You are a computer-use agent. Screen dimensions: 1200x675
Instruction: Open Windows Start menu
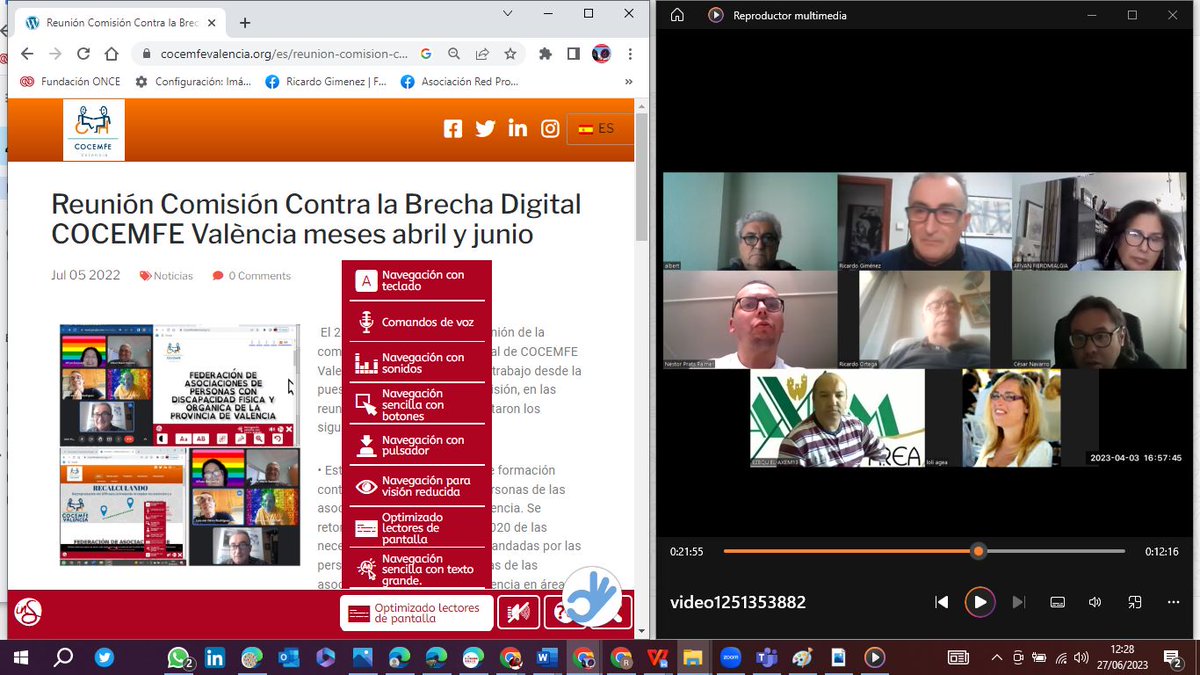pos(22,657)
